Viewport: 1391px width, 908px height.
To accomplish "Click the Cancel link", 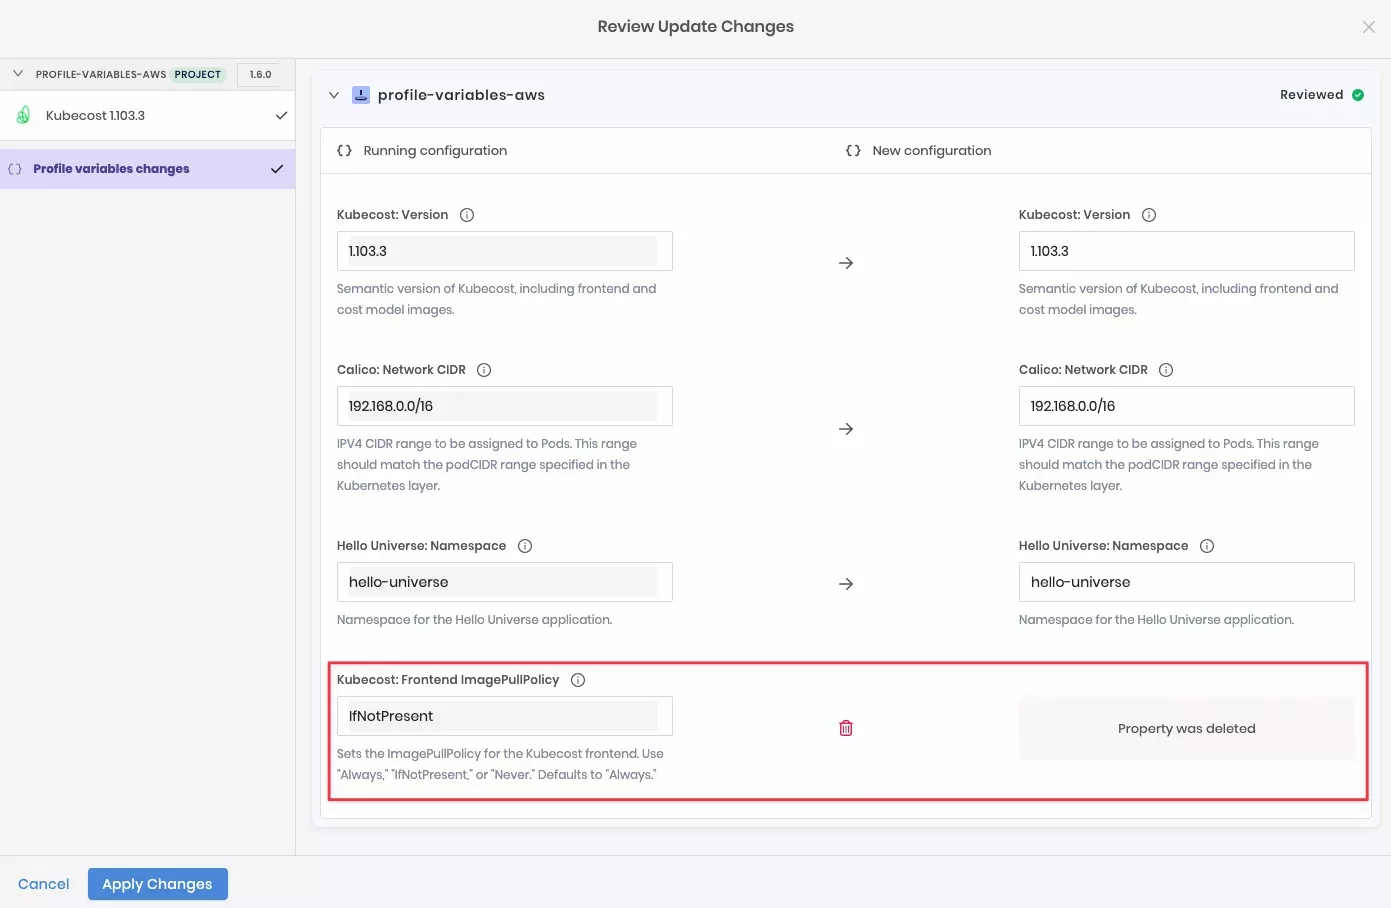I will tap(43, 883).
